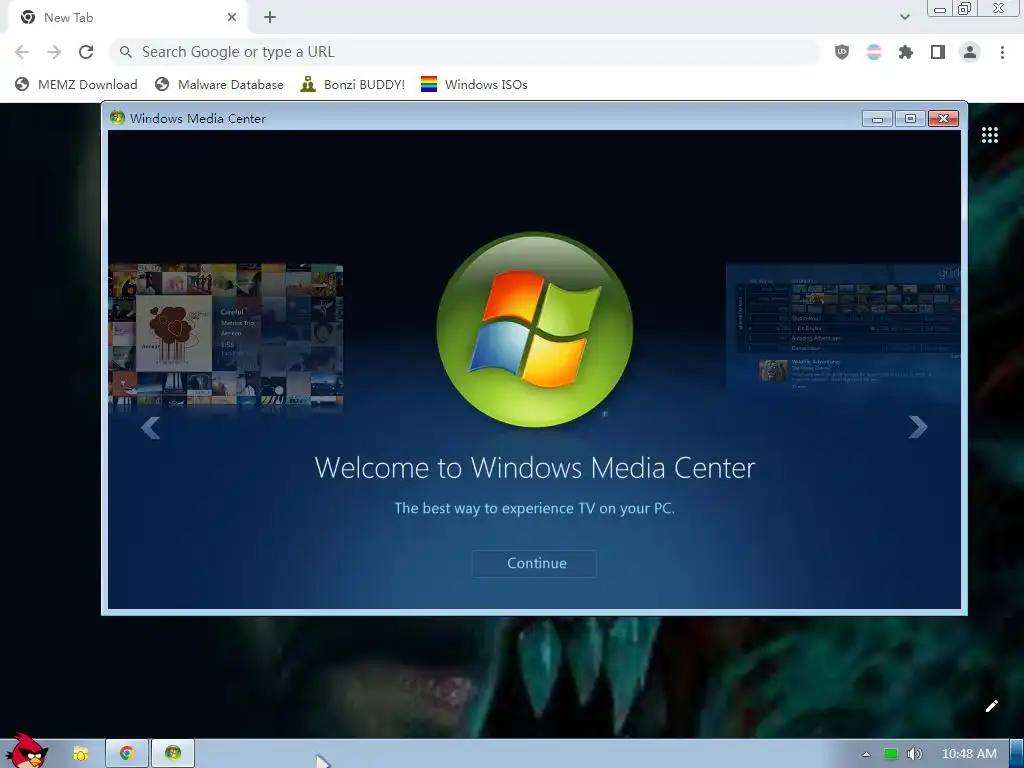Select the music library thumbnail on the left
The width and height of the screenshot is (1024, 768).
226,336
